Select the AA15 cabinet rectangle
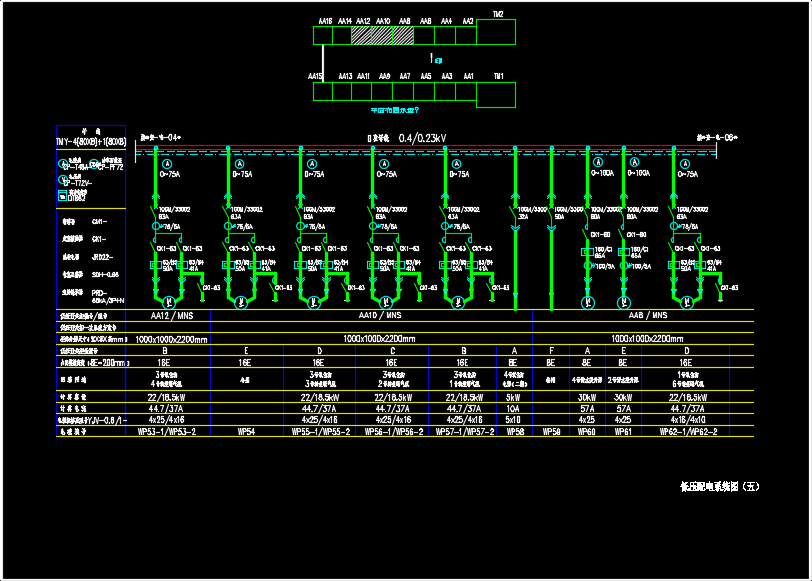Image resolution: width=812 pixels, height=581 pixels. click(323, 92)
